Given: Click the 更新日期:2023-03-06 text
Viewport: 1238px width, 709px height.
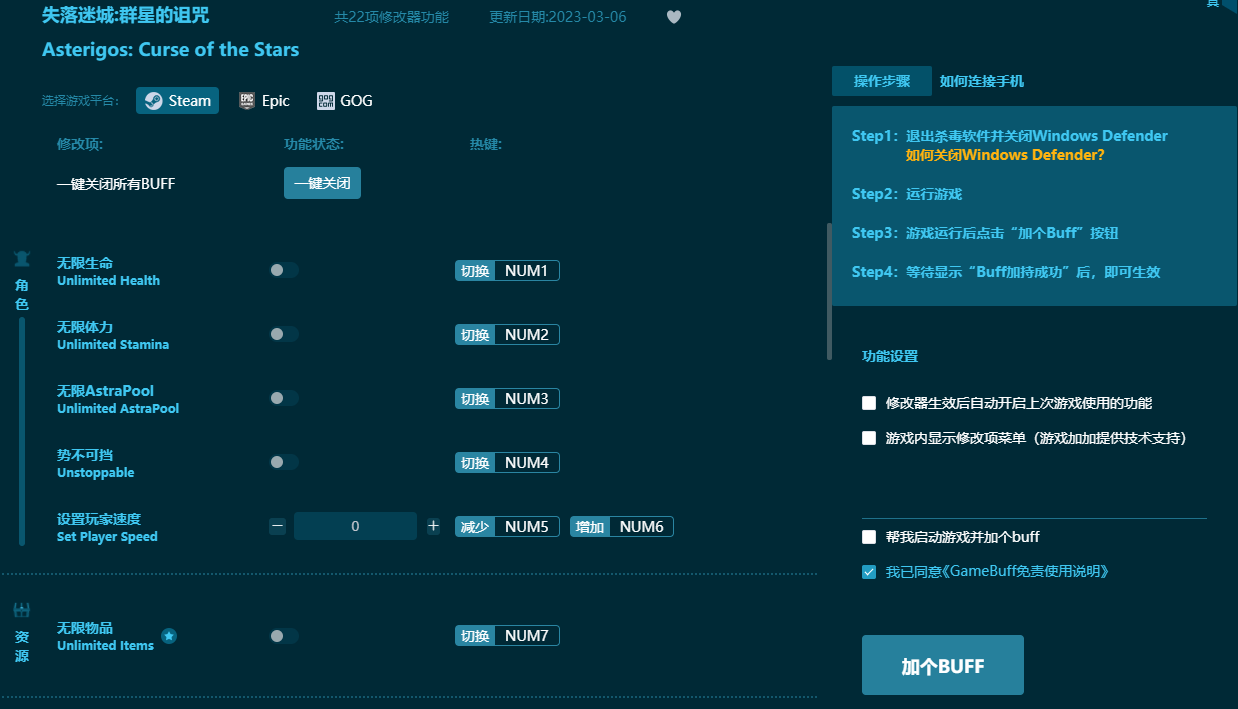Looking at the screenshot, I should click(558, 18).
